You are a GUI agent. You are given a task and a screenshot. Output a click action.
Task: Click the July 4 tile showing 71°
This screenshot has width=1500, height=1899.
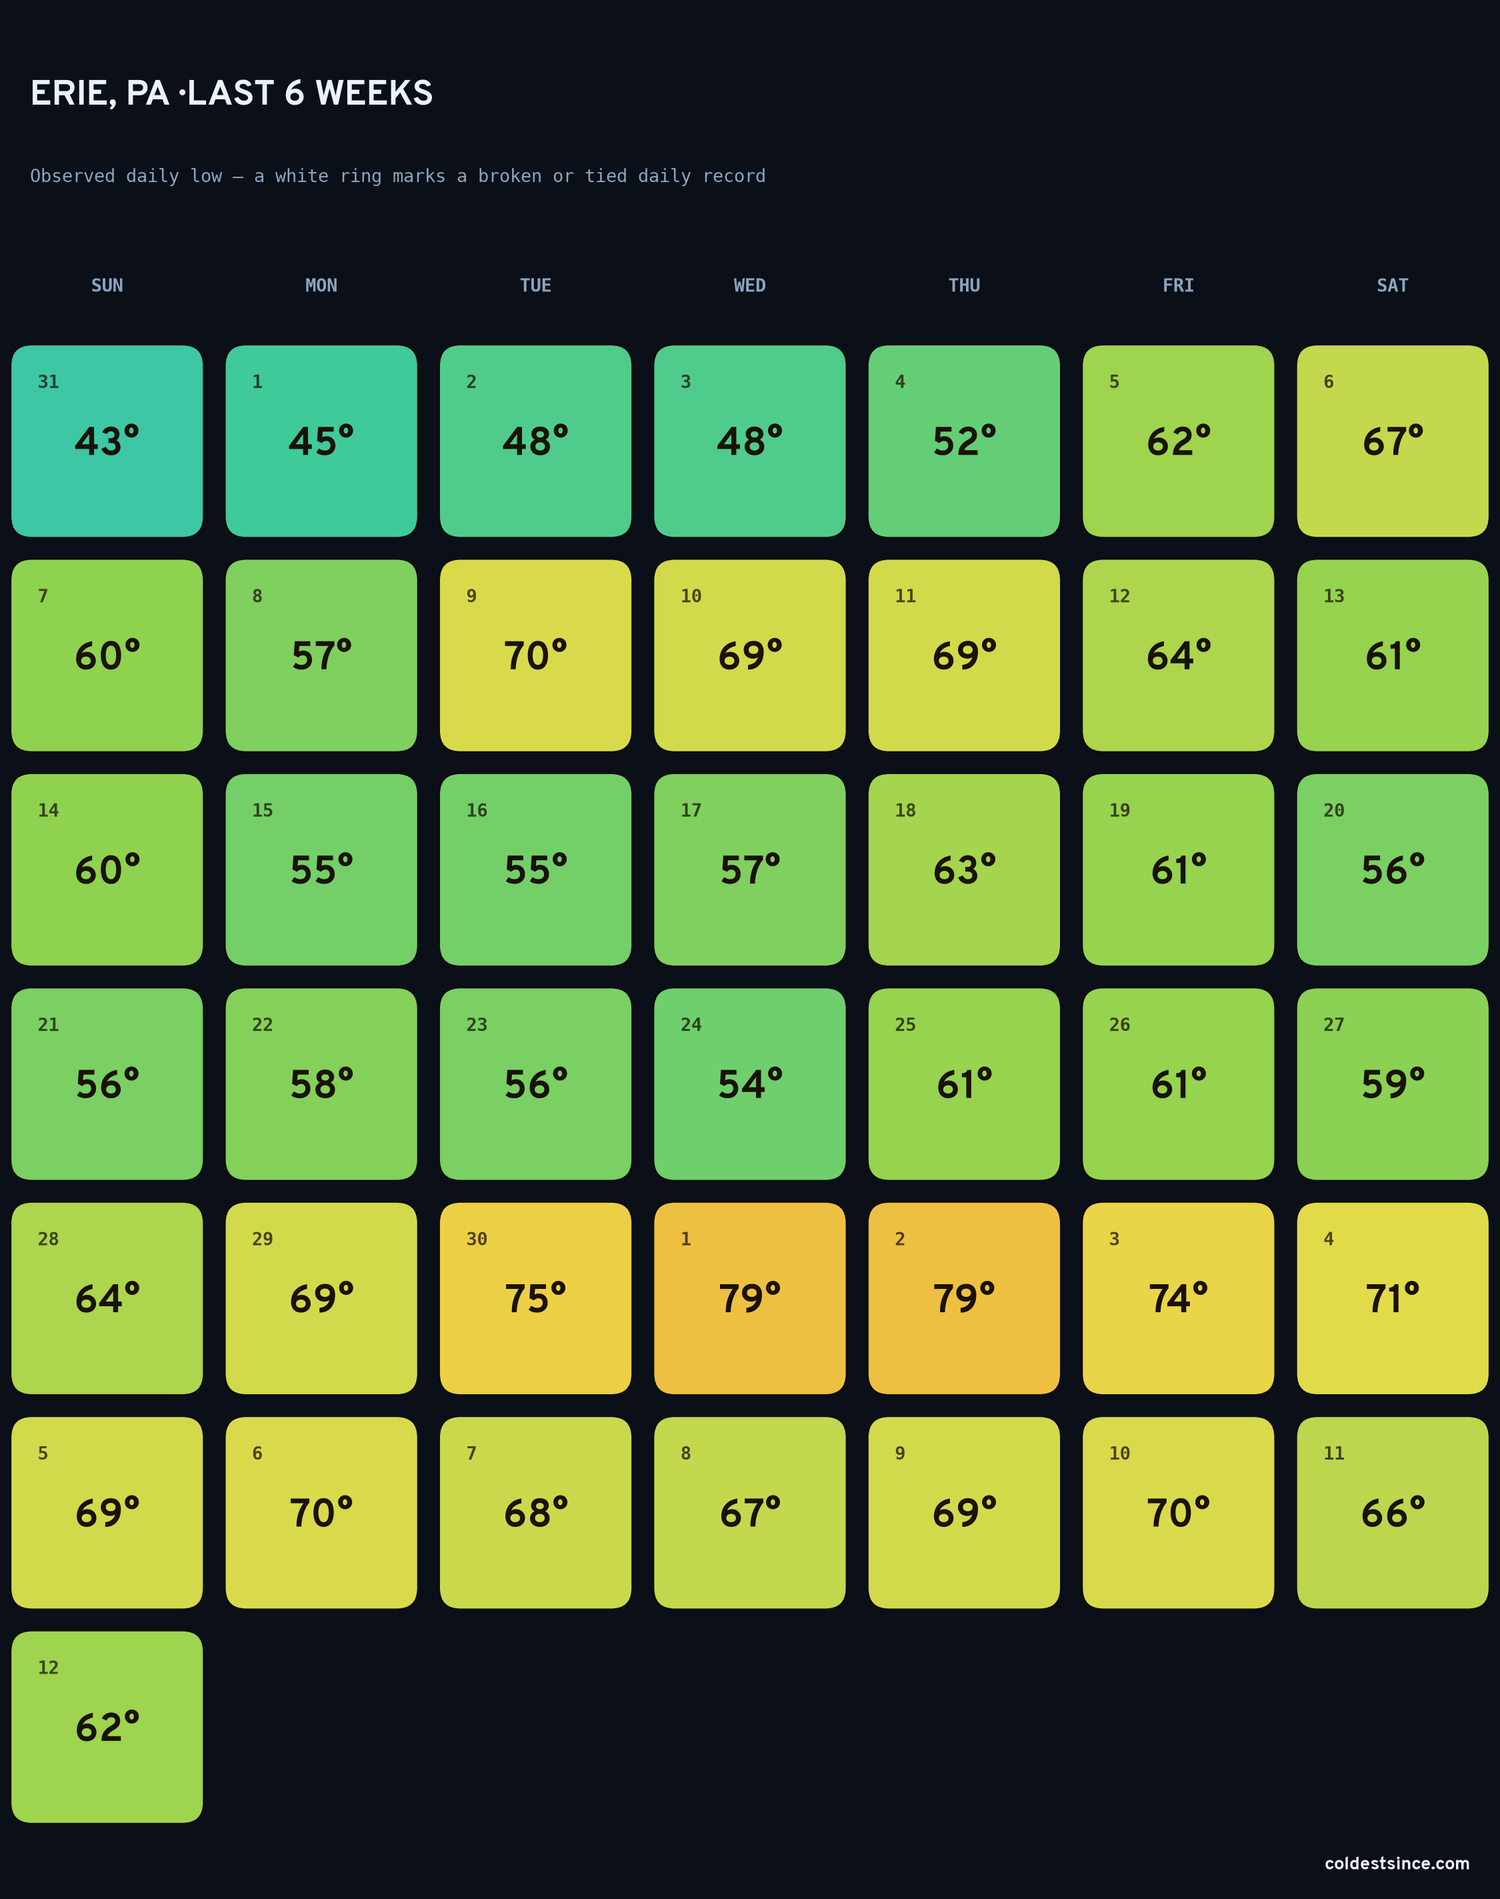click(1393, 1298)
